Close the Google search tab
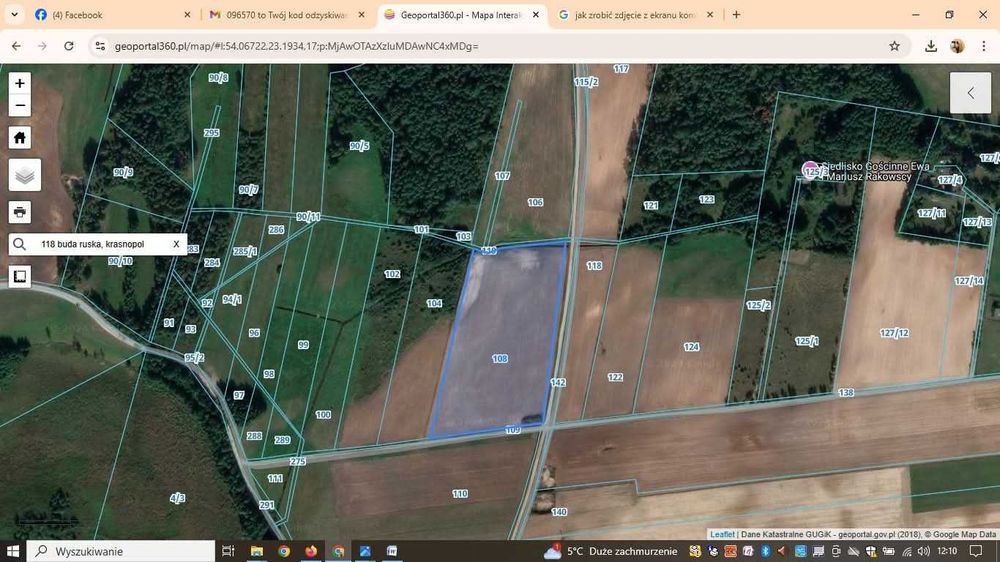The width and height of the screenshot is (1000, 562). [710, 15]
